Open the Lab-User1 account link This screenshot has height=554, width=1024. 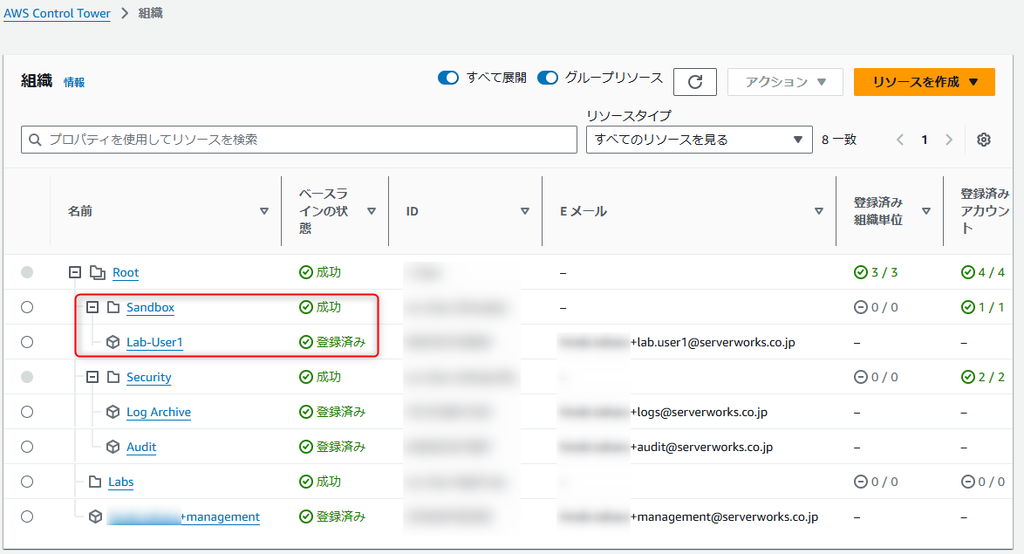[154, 342]
